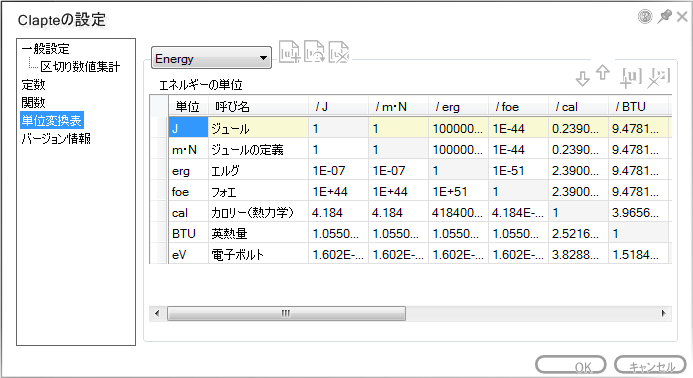
Task: Click 1E+44 in foe row / m·N column
Action: click(398, 191)
